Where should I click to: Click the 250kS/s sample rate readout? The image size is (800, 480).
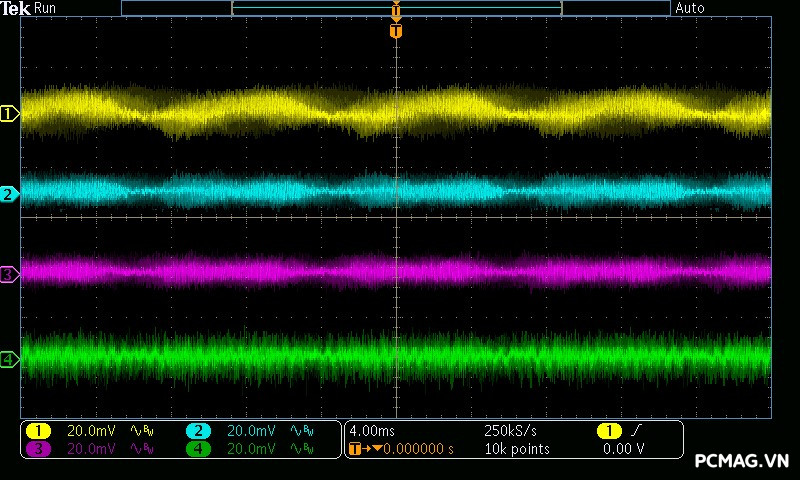[x=510, y=431]
